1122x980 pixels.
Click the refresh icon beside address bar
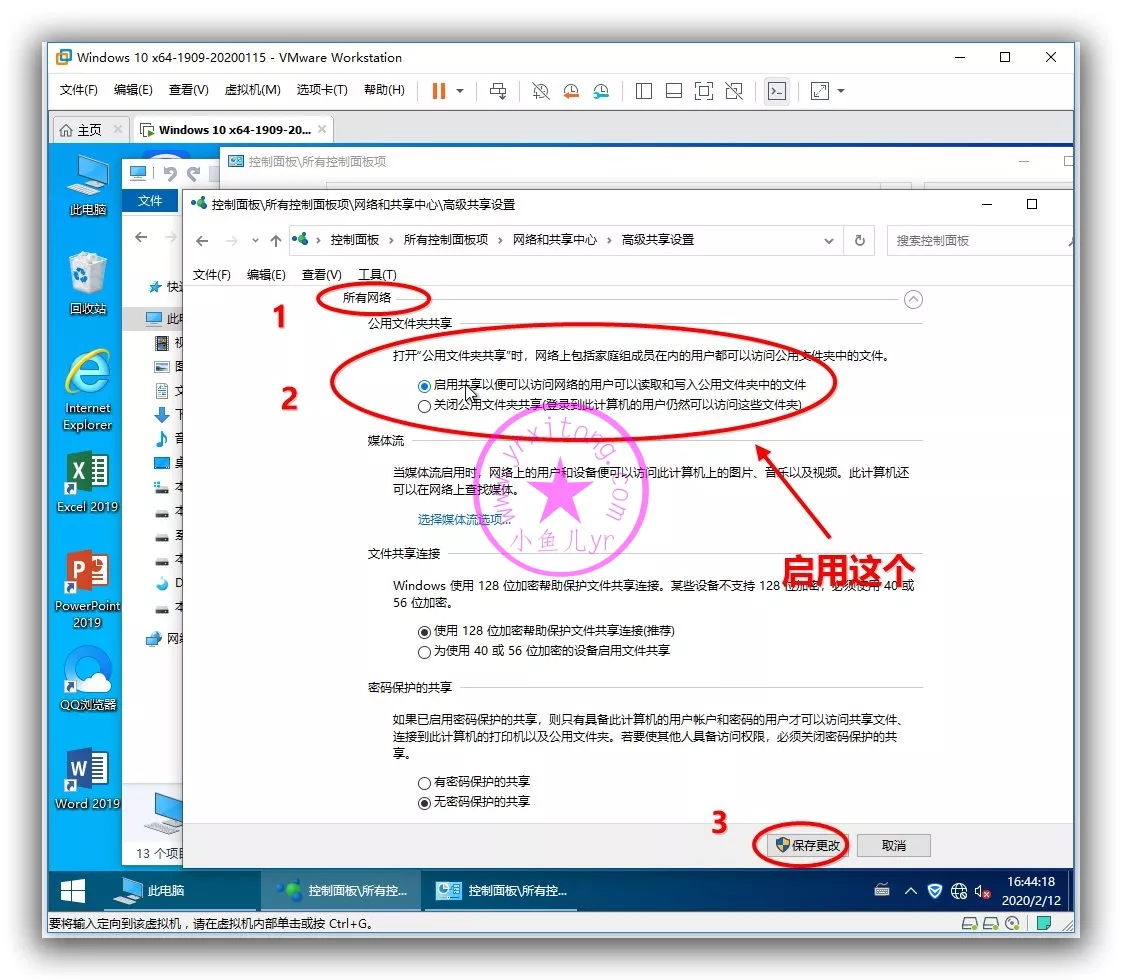859,240
